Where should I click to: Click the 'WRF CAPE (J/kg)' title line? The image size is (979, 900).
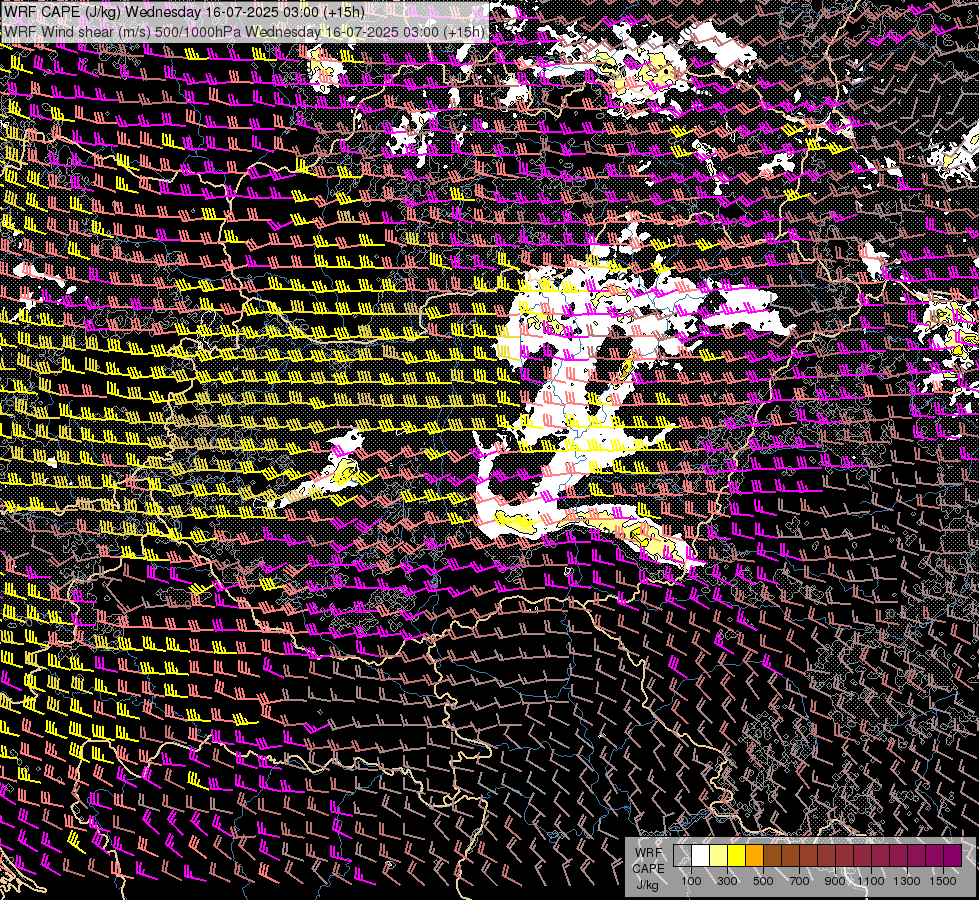coord(184,12)
